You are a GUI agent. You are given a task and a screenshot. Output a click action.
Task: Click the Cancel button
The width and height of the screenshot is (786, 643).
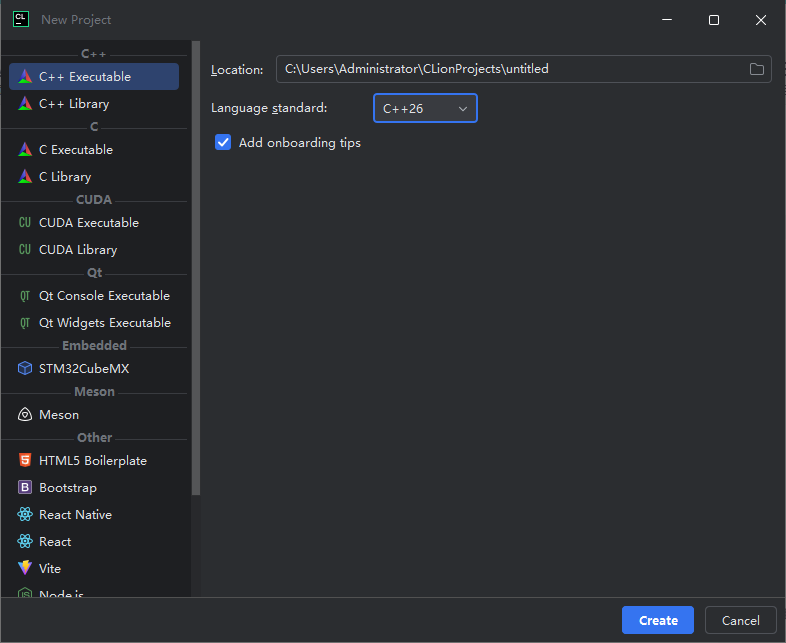(740, 620)
